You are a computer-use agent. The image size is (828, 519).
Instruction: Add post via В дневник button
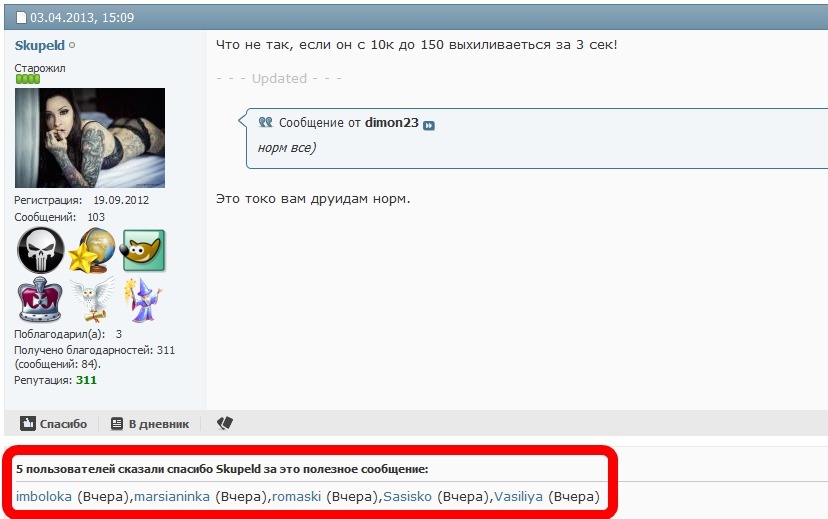150,423
